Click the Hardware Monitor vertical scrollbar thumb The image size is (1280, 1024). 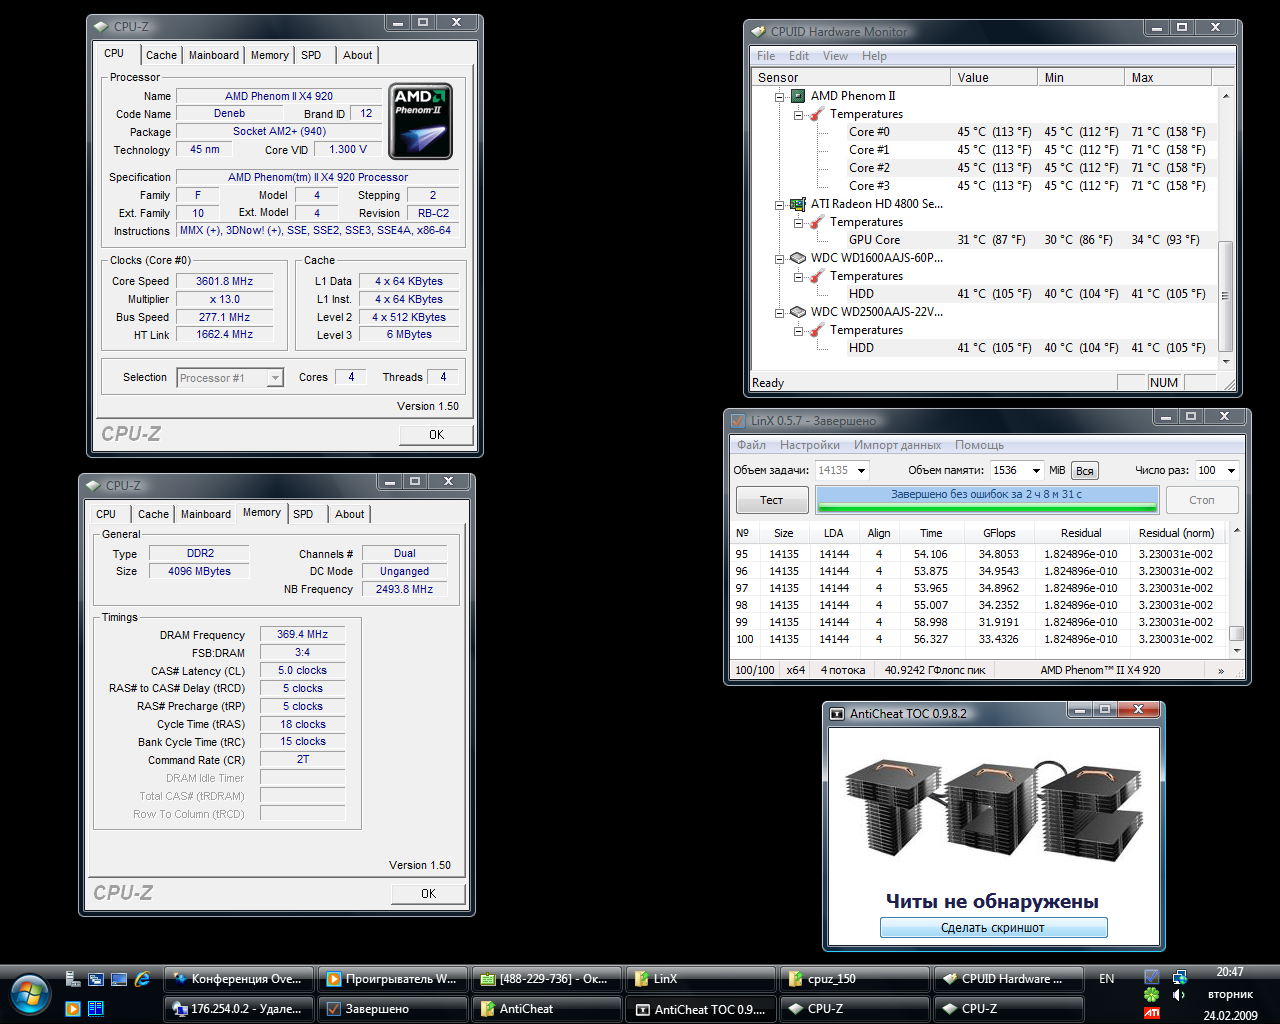1225,296
